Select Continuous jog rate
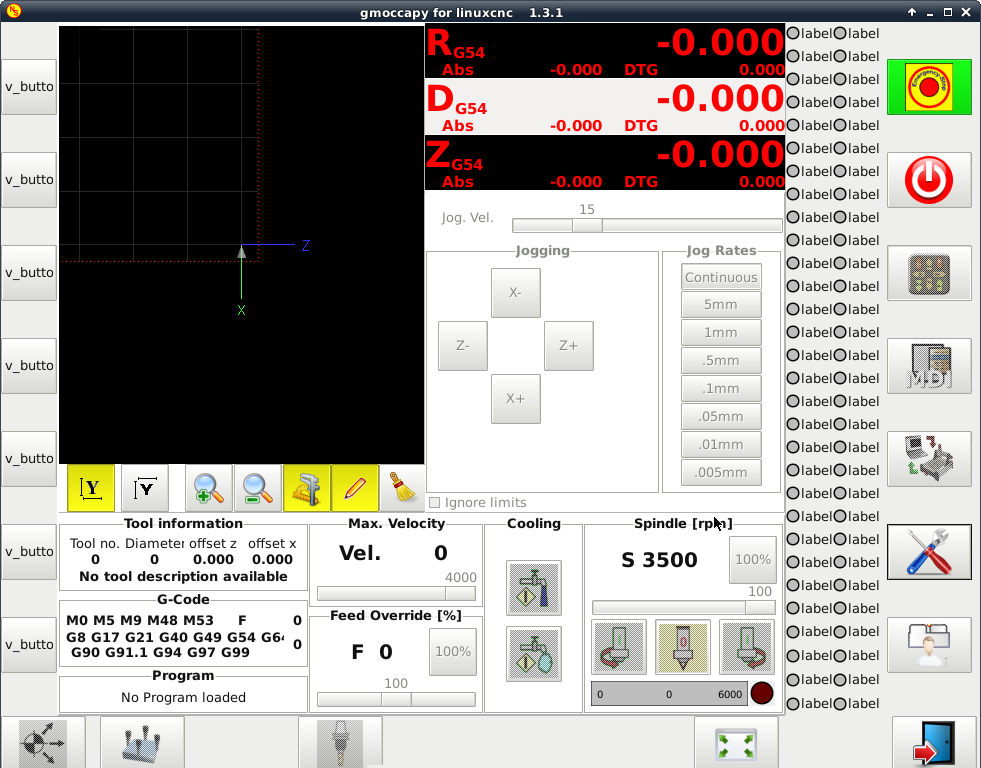This screenshot has width=981, height=768. click(x=721, y=277)
